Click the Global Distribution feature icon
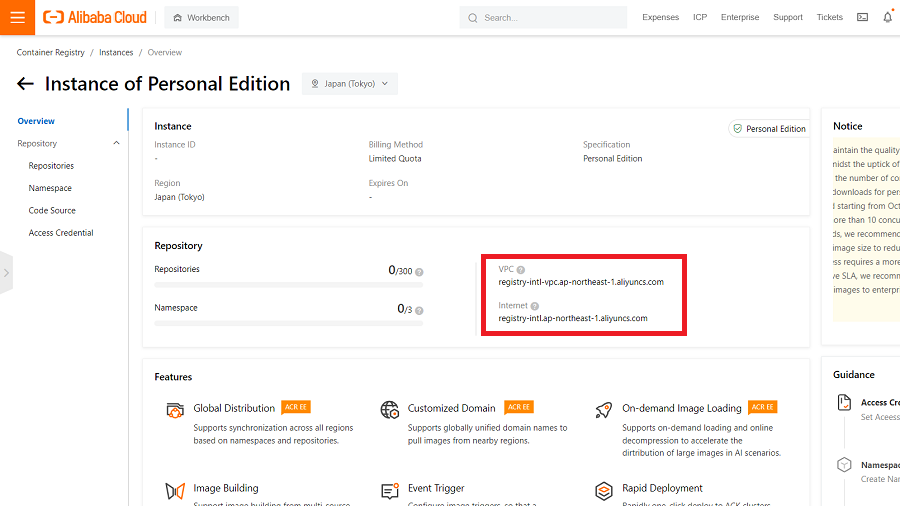900x506 pixels. (175, 410)
